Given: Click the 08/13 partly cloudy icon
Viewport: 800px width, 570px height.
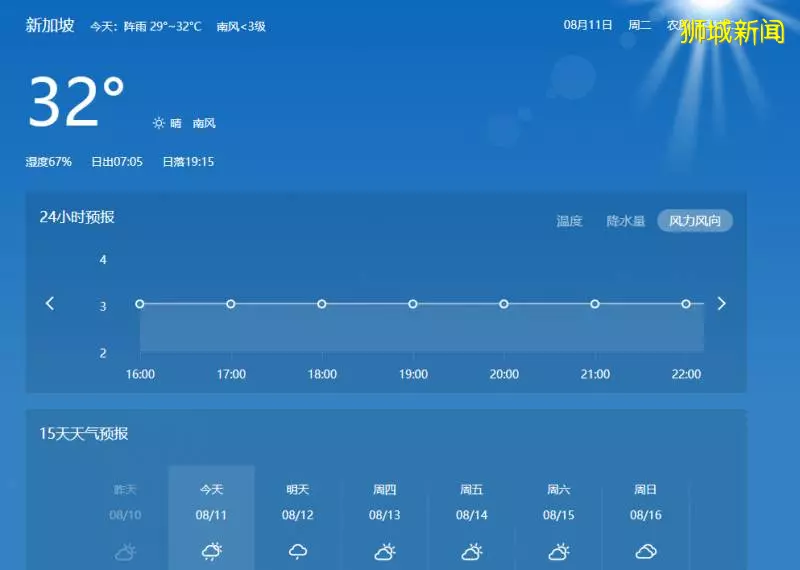Looking at the screenshot, I should pyautogui.click(x=385, y=552).
